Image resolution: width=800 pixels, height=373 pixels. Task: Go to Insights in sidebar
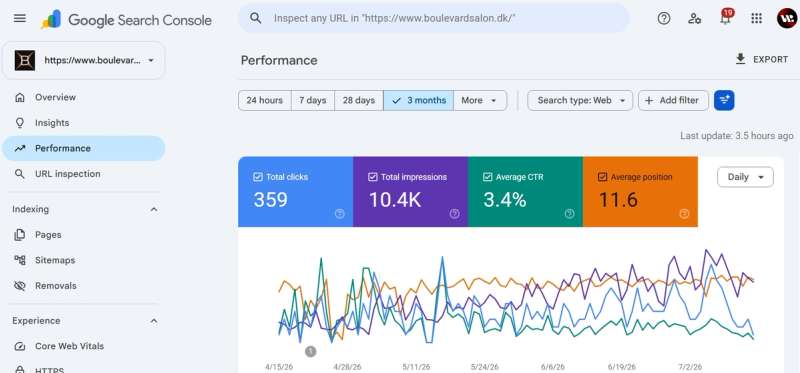(x=84, y=122)
